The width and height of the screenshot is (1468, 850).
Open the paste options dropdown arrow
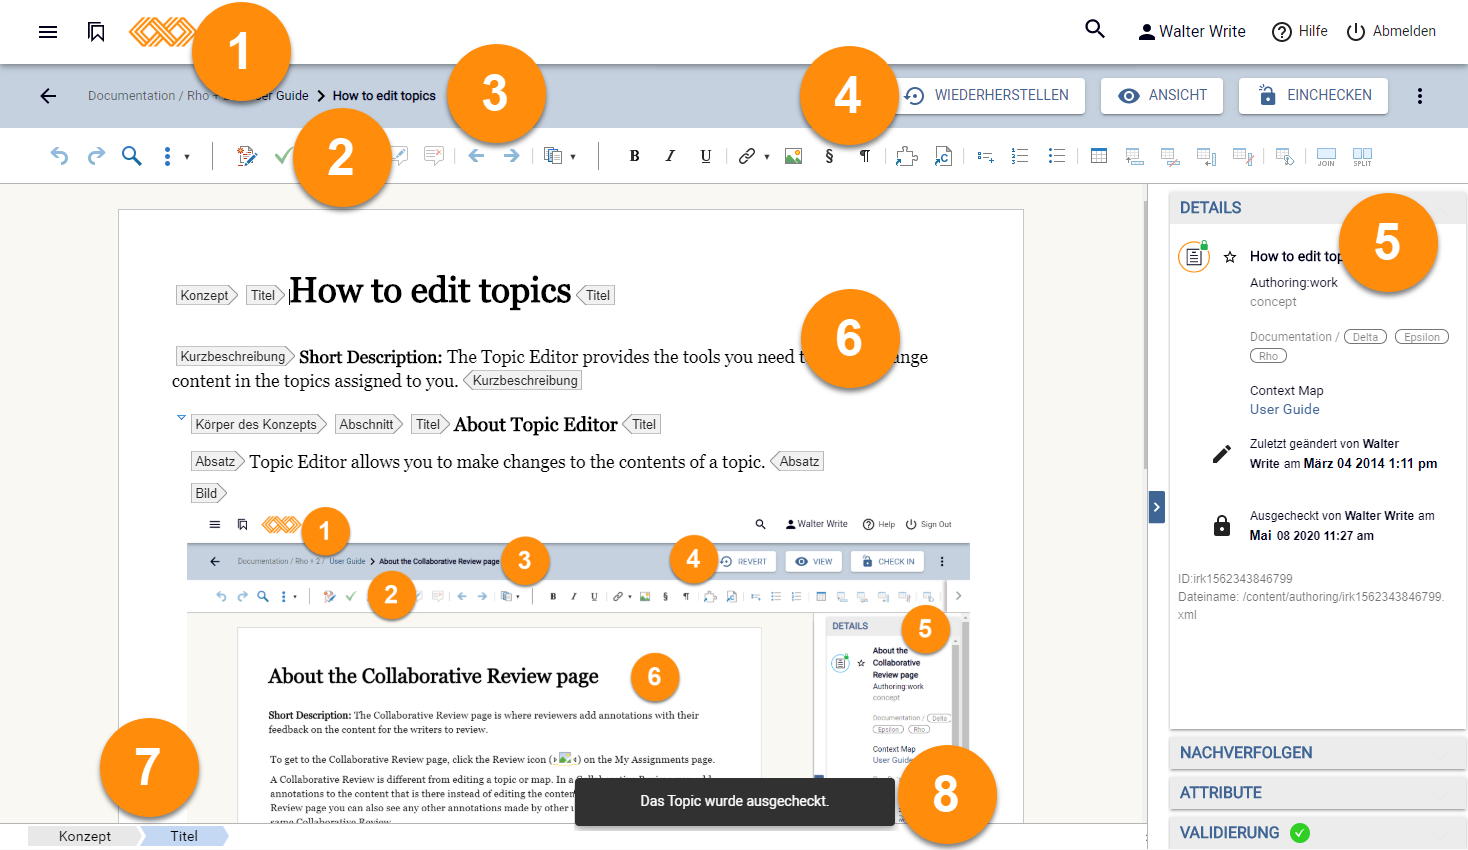tap(573, 157)
